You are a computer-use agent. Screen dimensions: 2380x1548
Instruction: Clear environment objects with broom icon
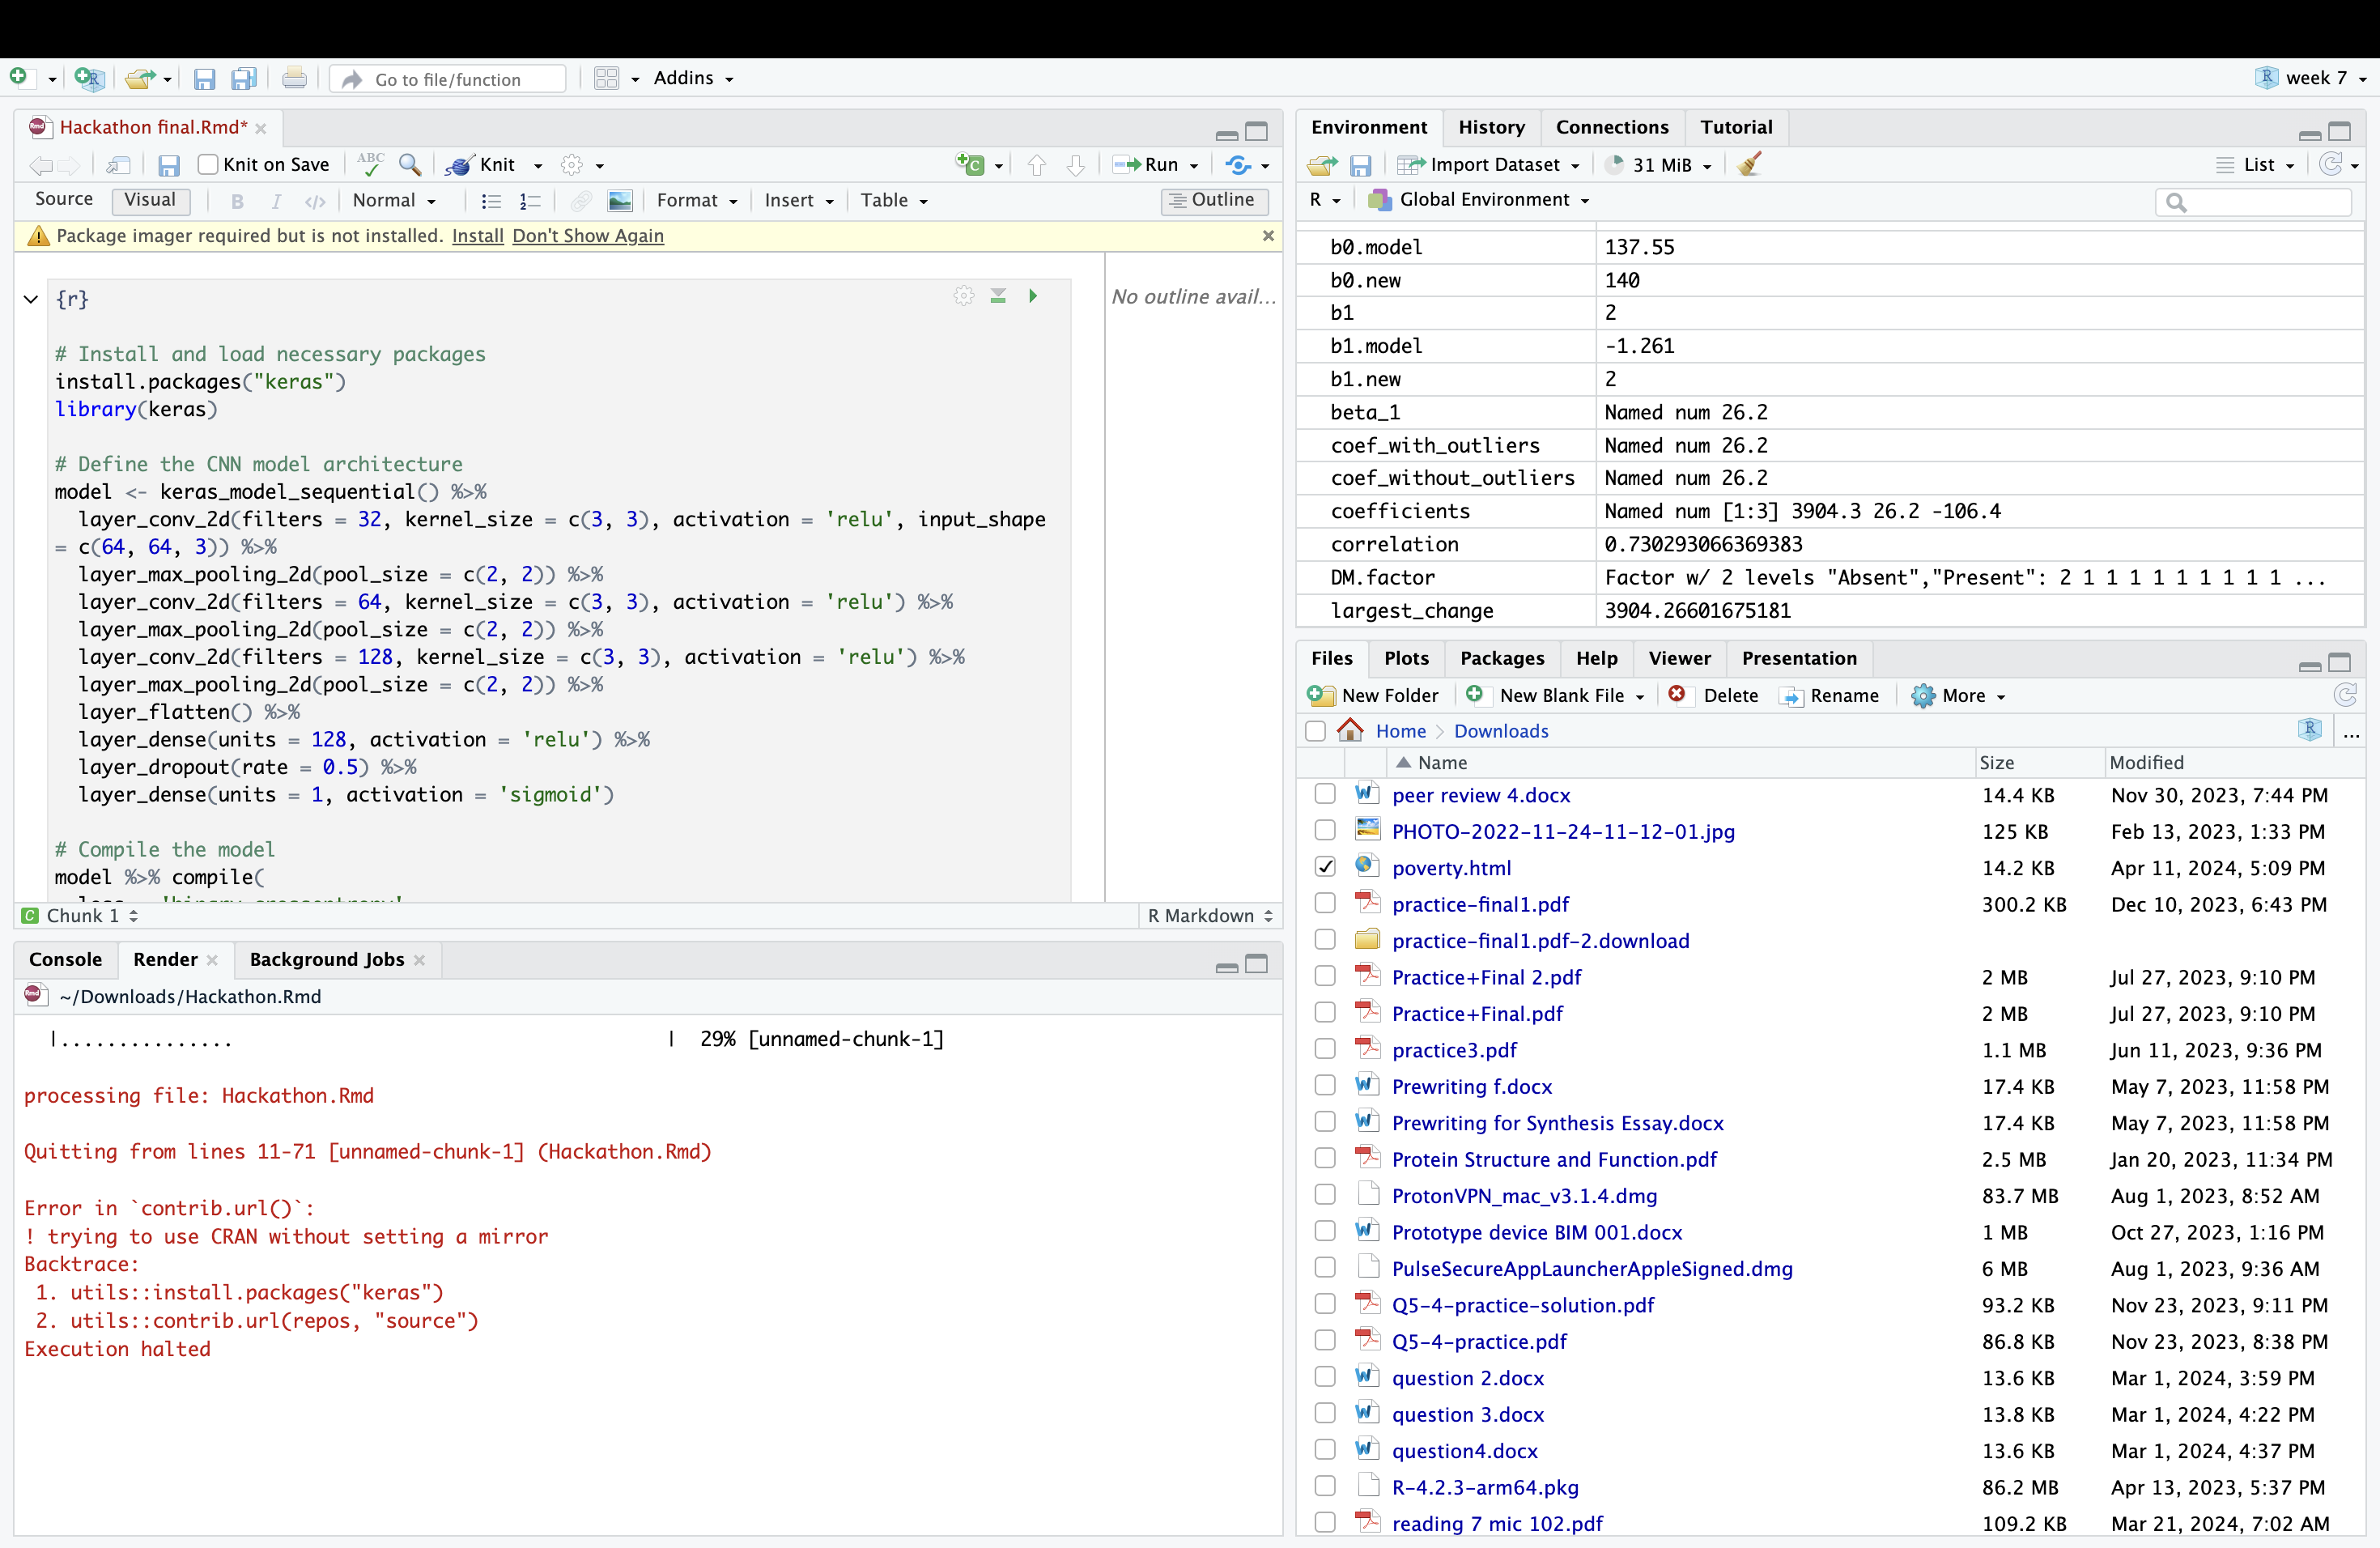(x=1750, y=165)
